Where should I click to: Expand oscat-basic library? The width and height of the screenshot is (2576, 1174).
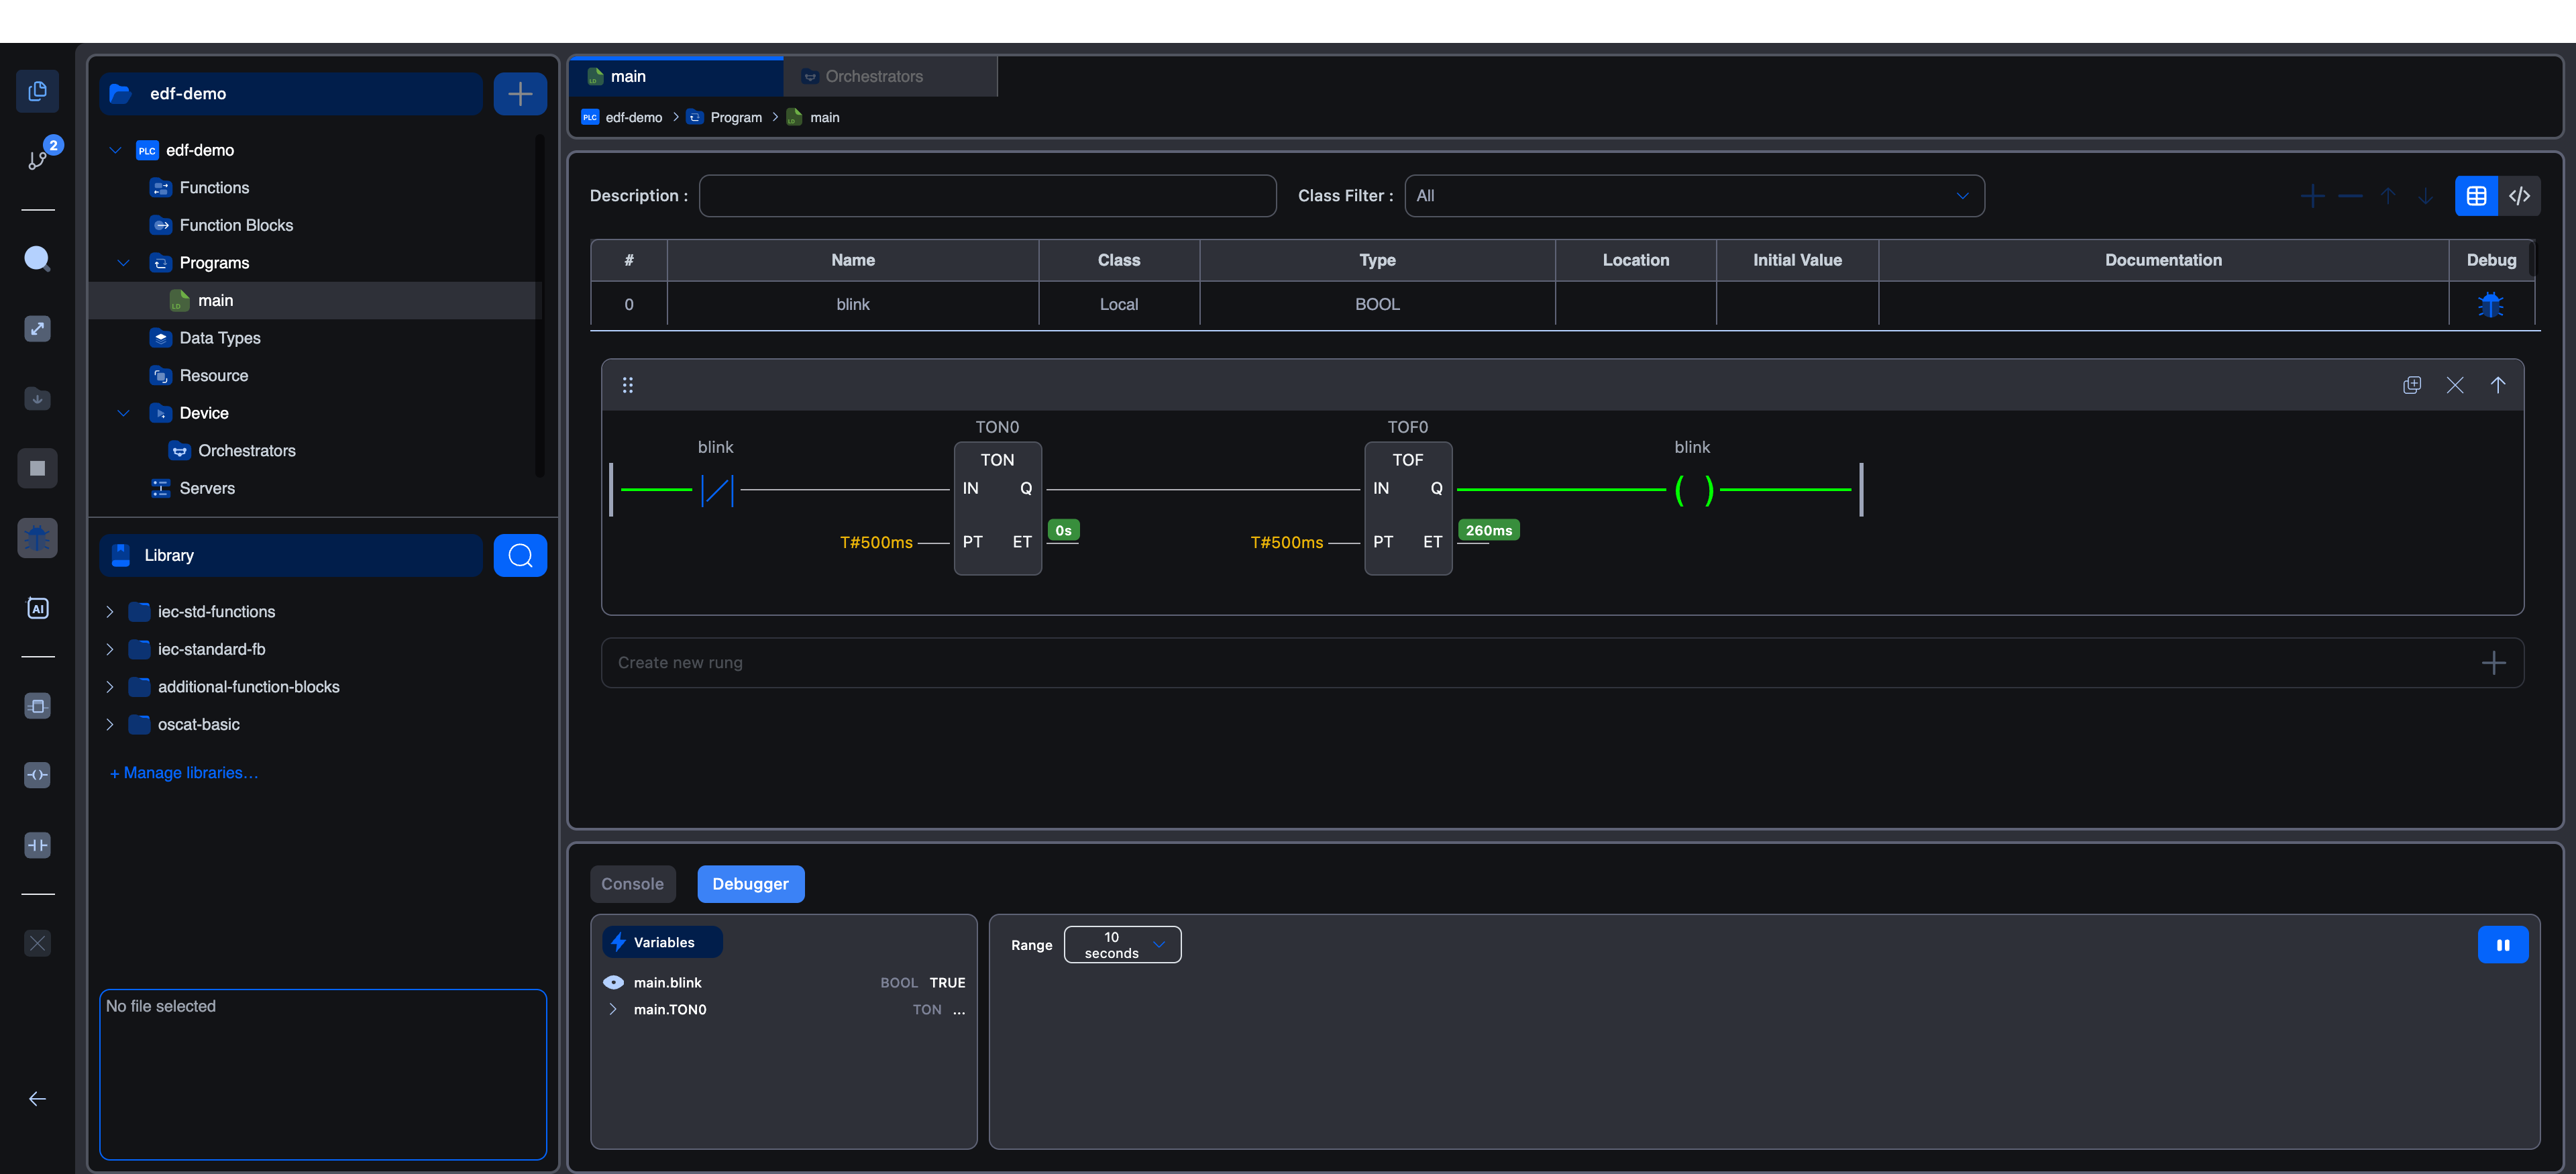(110, 724)
